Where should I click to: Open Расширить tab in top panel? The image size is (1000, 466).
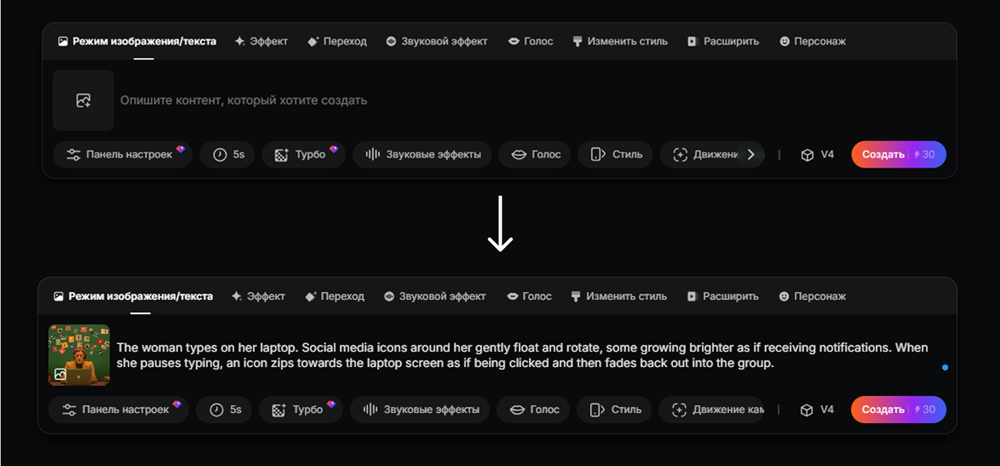pos(723,41)
